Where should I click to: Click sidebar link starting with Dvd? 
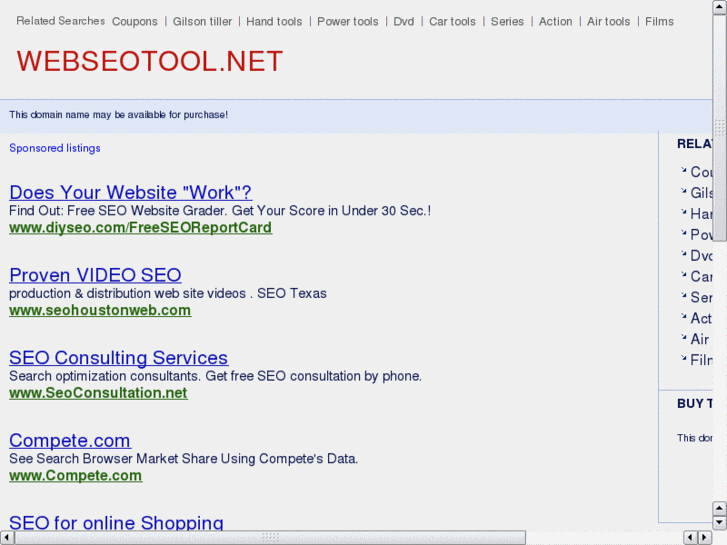pos(701,256)
